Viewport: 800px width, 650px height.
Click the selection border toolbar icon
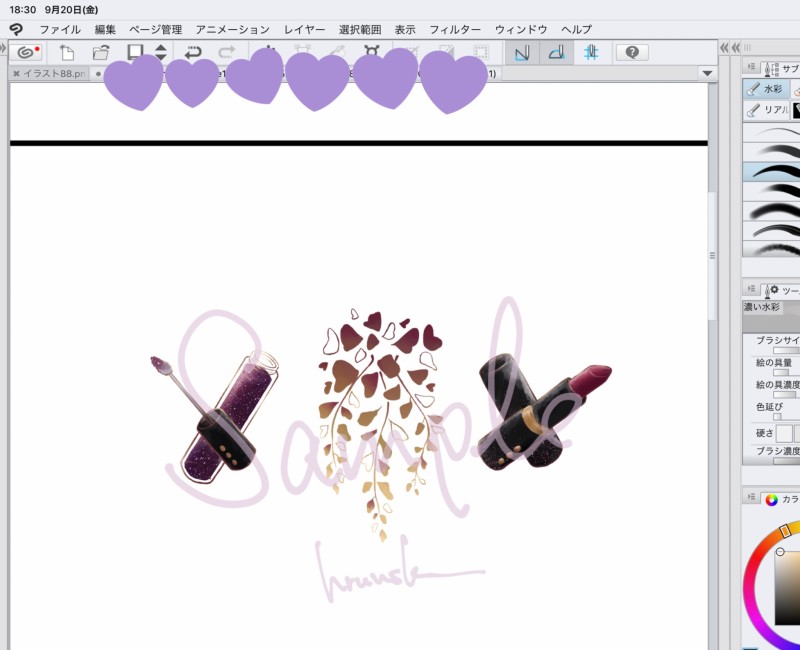pyautogui.click(x=481, y=52)
